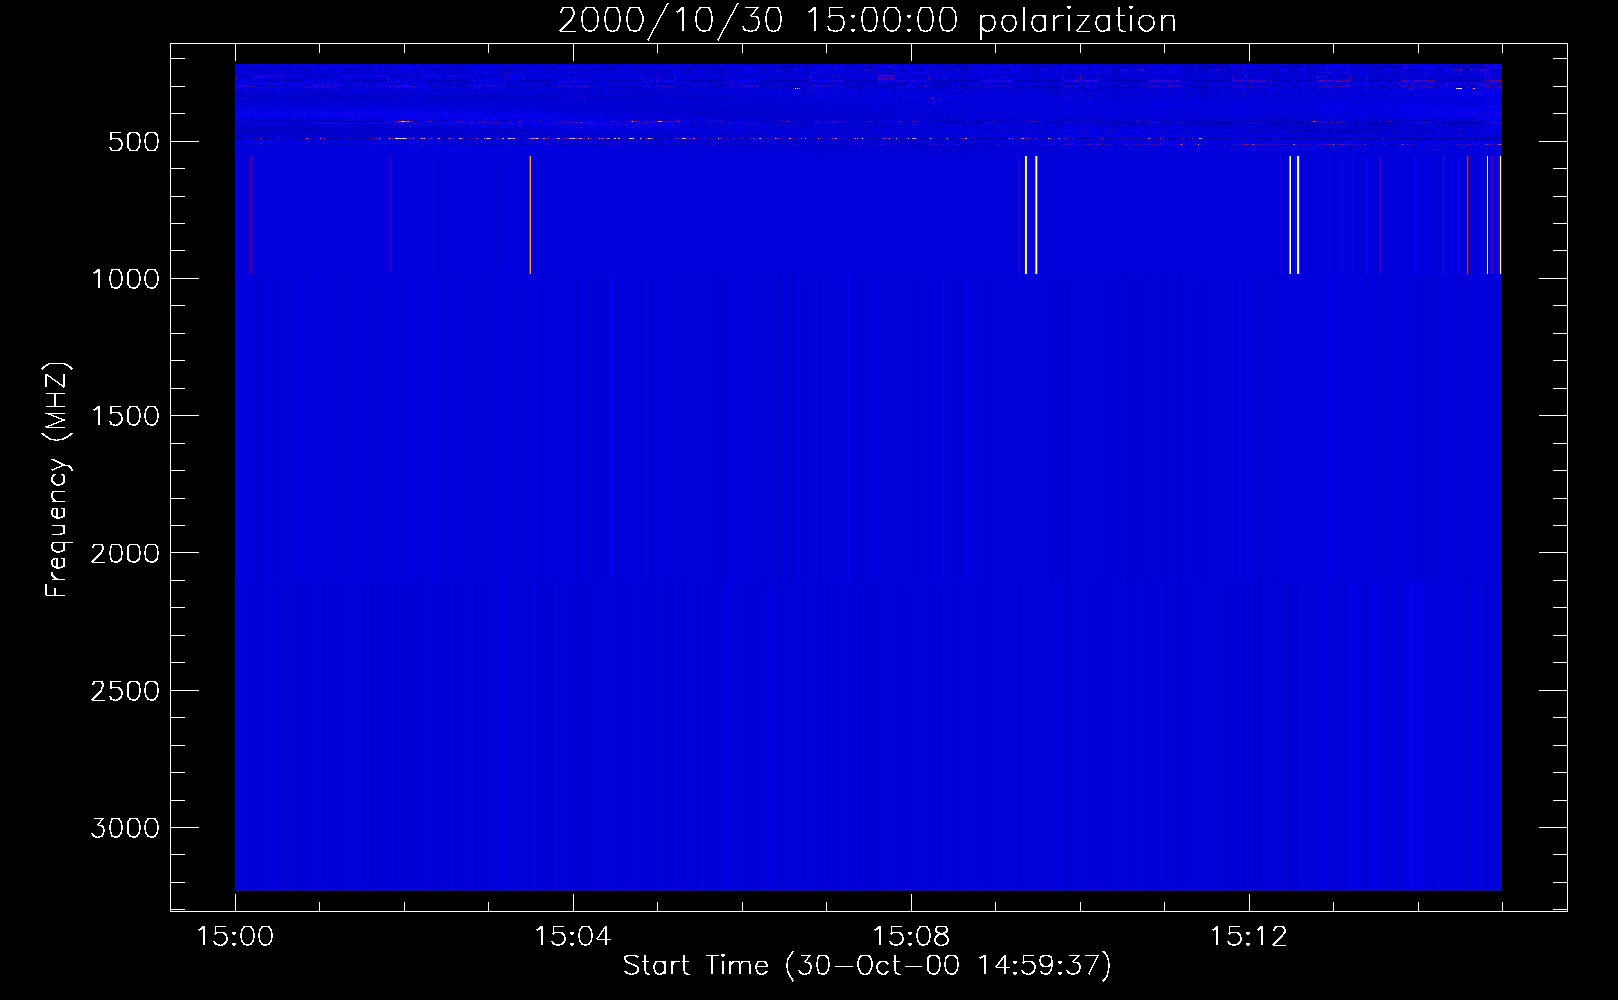Click the '15:08' time tick label
Image resolution: width=1618 pixels, height=1000 pixels.
(x=910, y=936)
